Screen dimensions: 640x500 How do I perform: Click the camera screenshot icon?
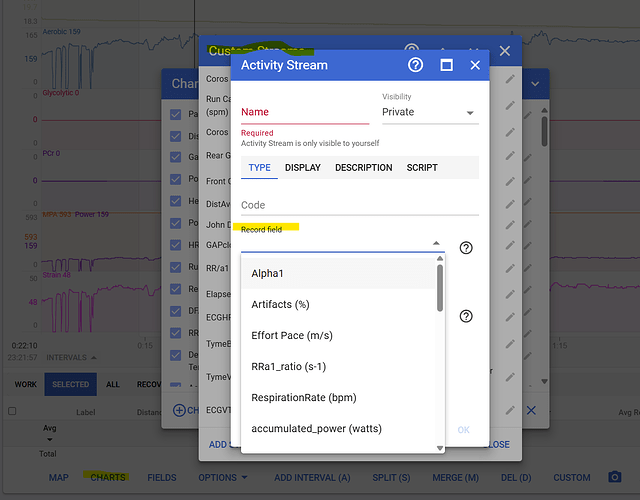point(614,477)
